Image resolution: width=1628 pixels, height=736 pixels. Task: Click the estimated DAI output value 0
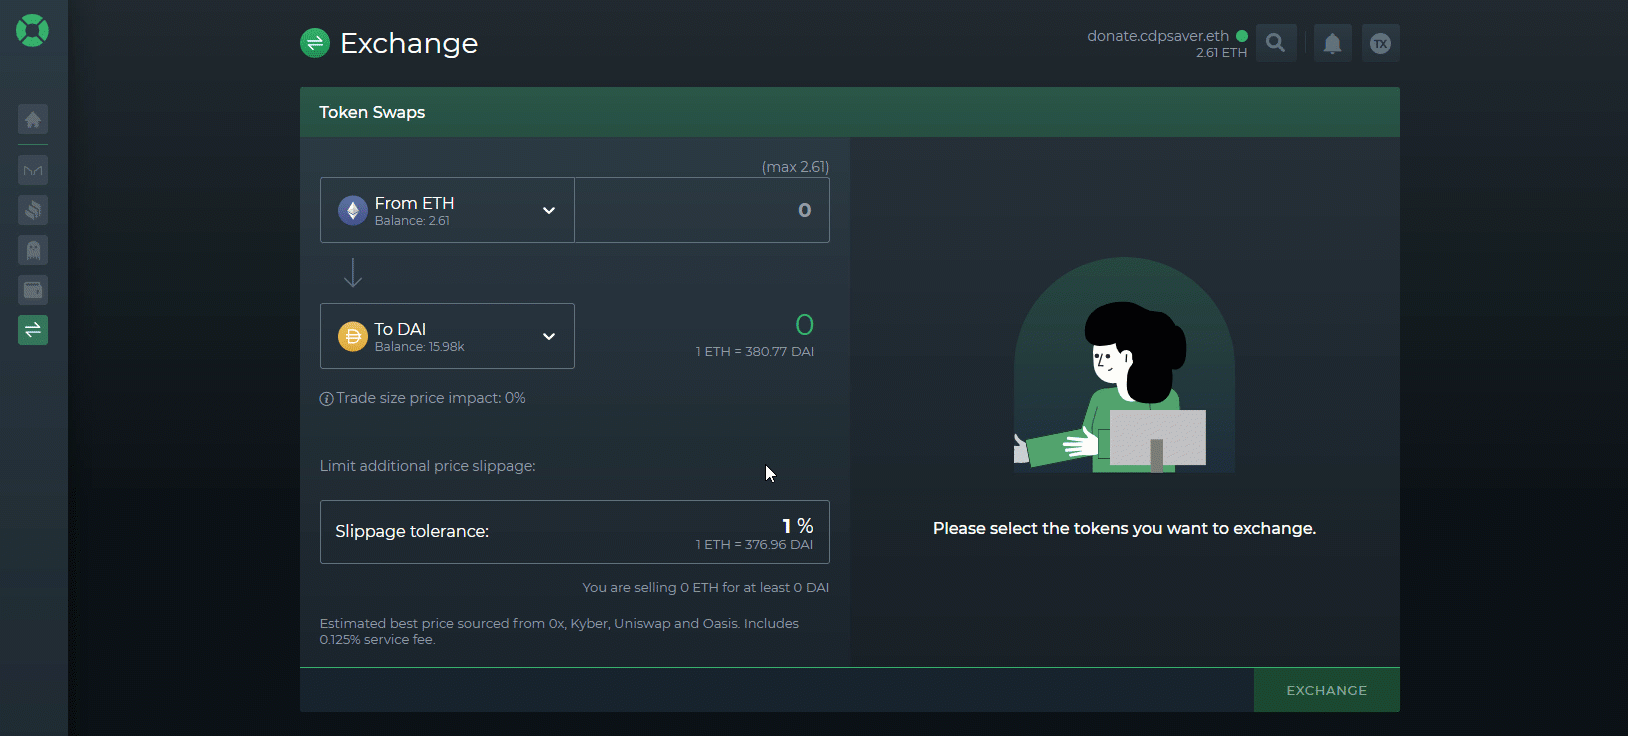point(804,325)
